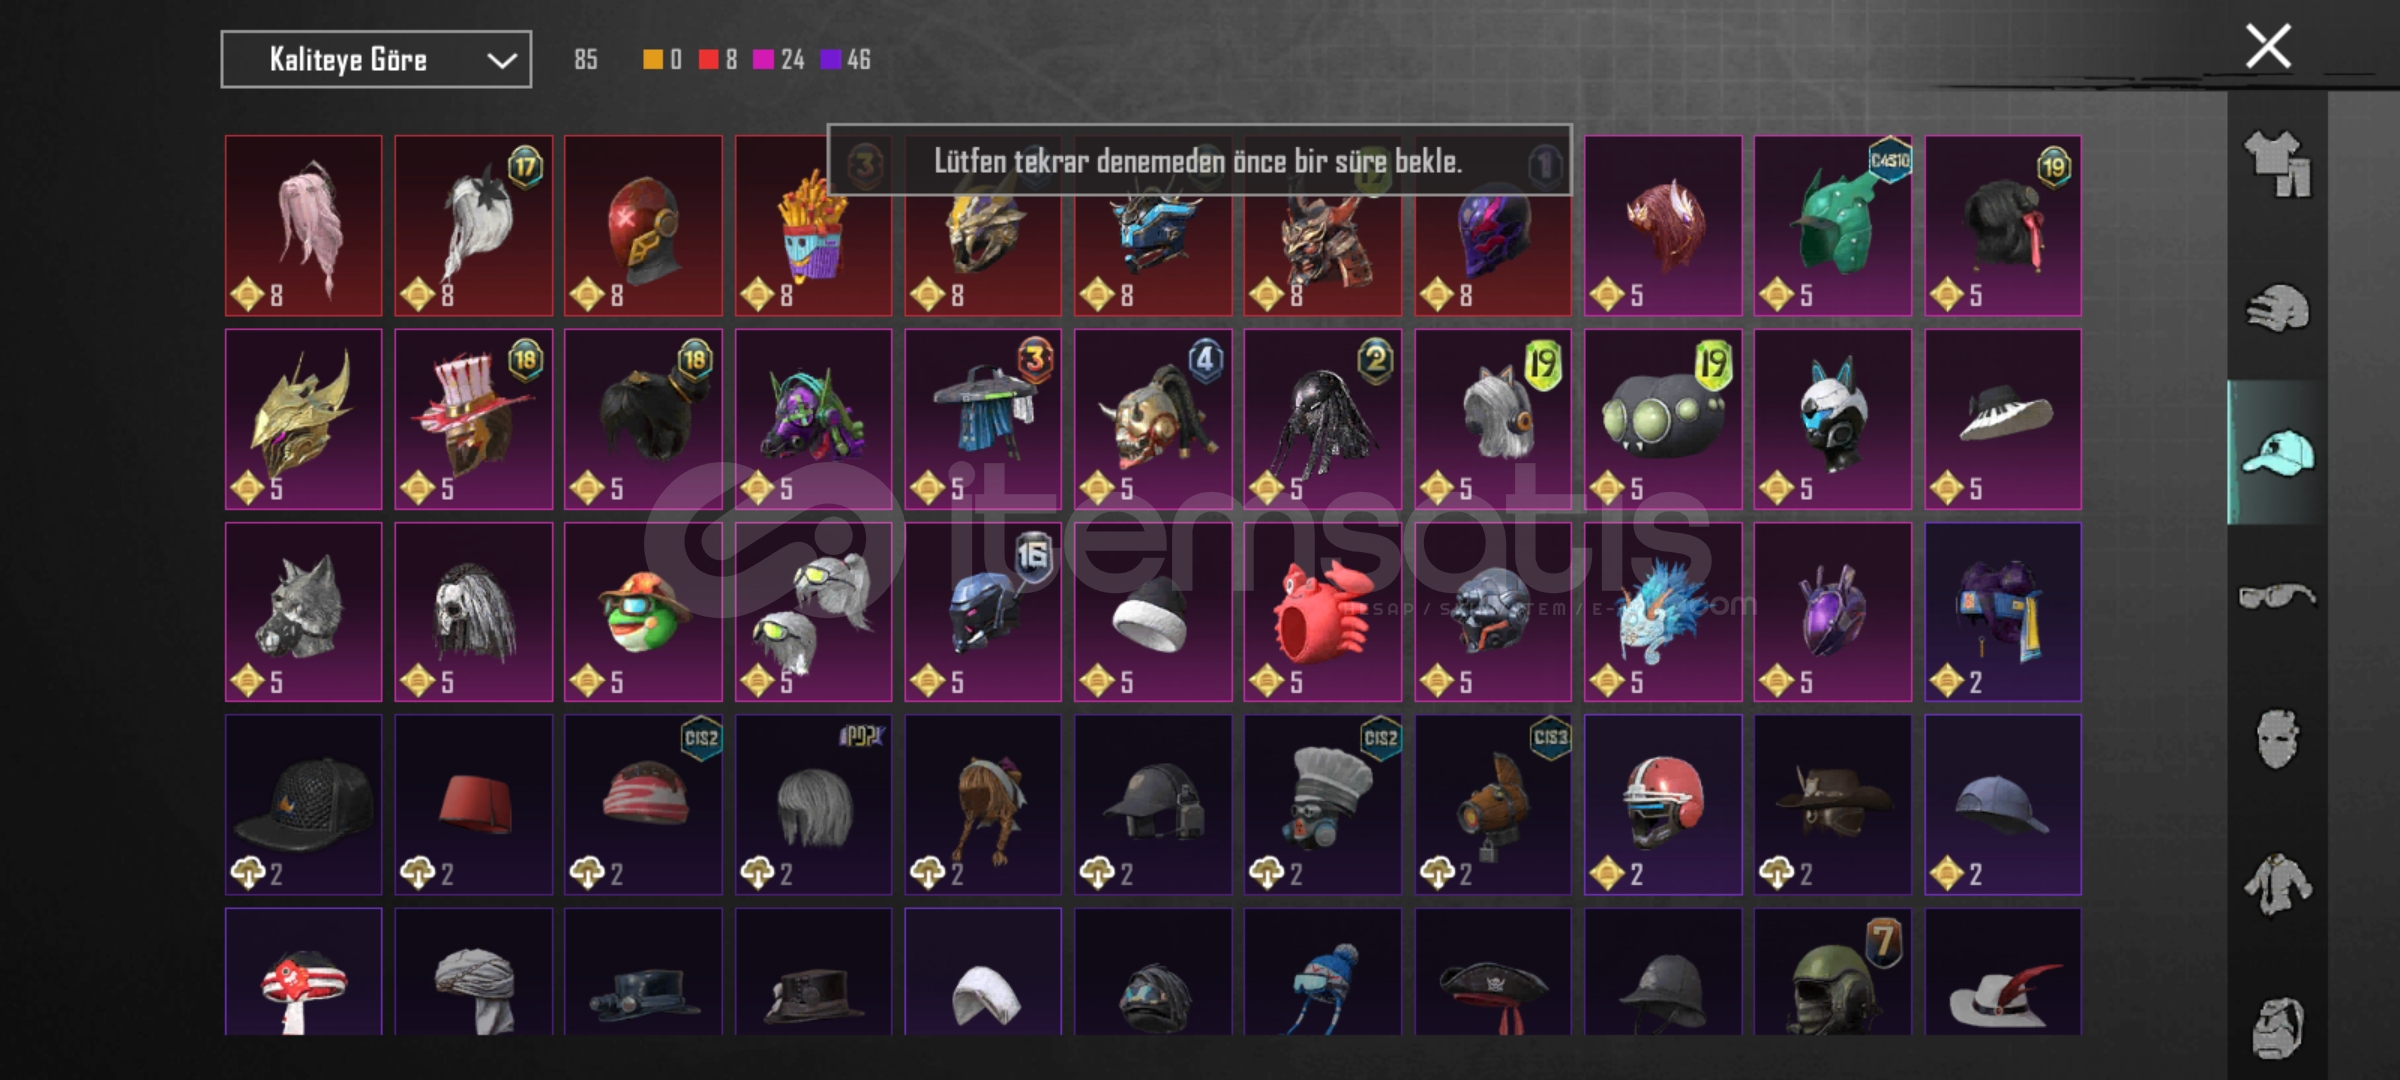
Task: Open the glasses category icon
Action: pos(2277,596)
